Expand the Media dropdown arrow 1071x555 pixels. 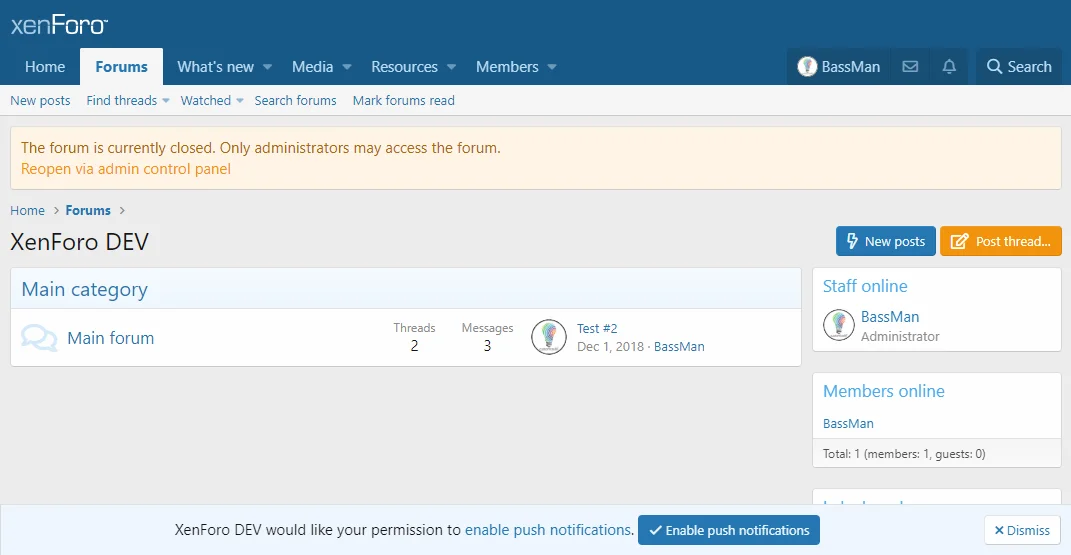(x=347, y=67)
